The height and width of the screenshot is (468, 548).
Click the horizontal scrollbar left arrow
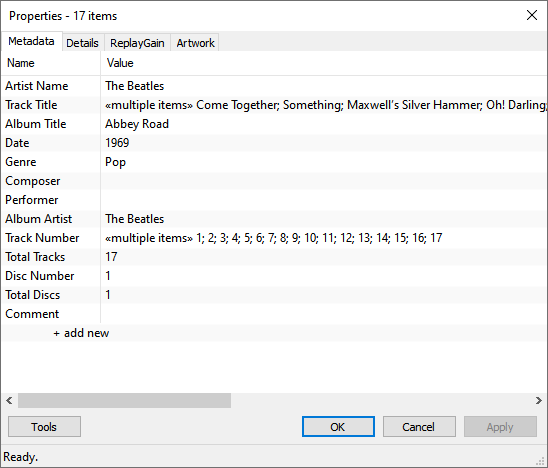[x=9, y=400]
